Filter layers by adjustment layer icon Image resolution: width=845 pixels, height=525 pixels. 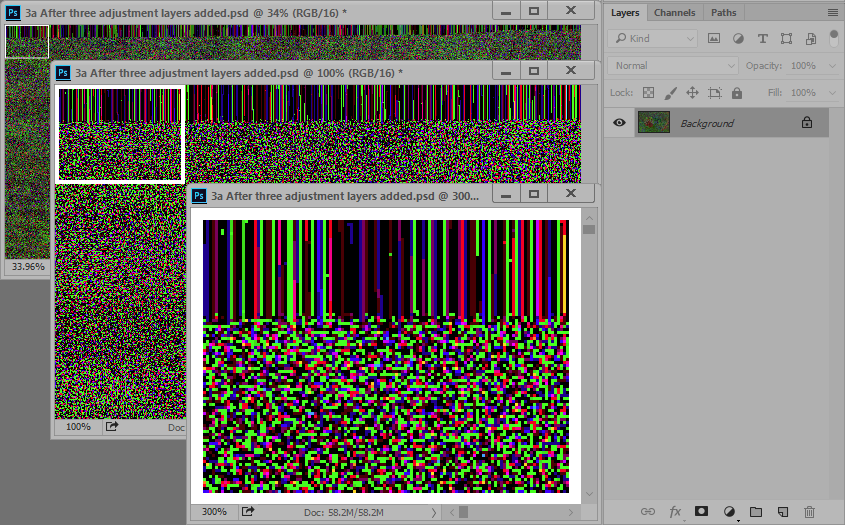point(738,38)
